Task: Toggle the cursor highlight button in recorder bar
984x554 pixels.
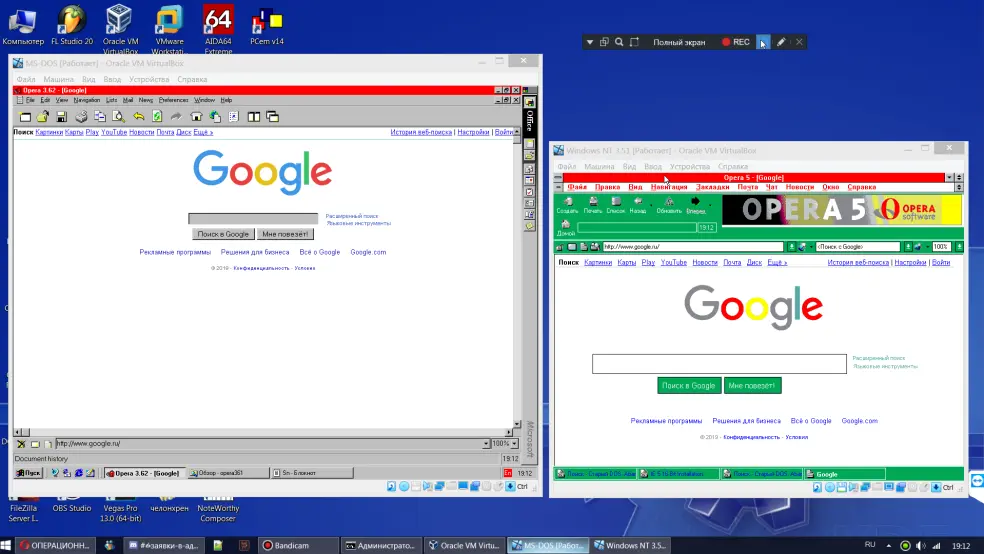Action: [762, 42]
